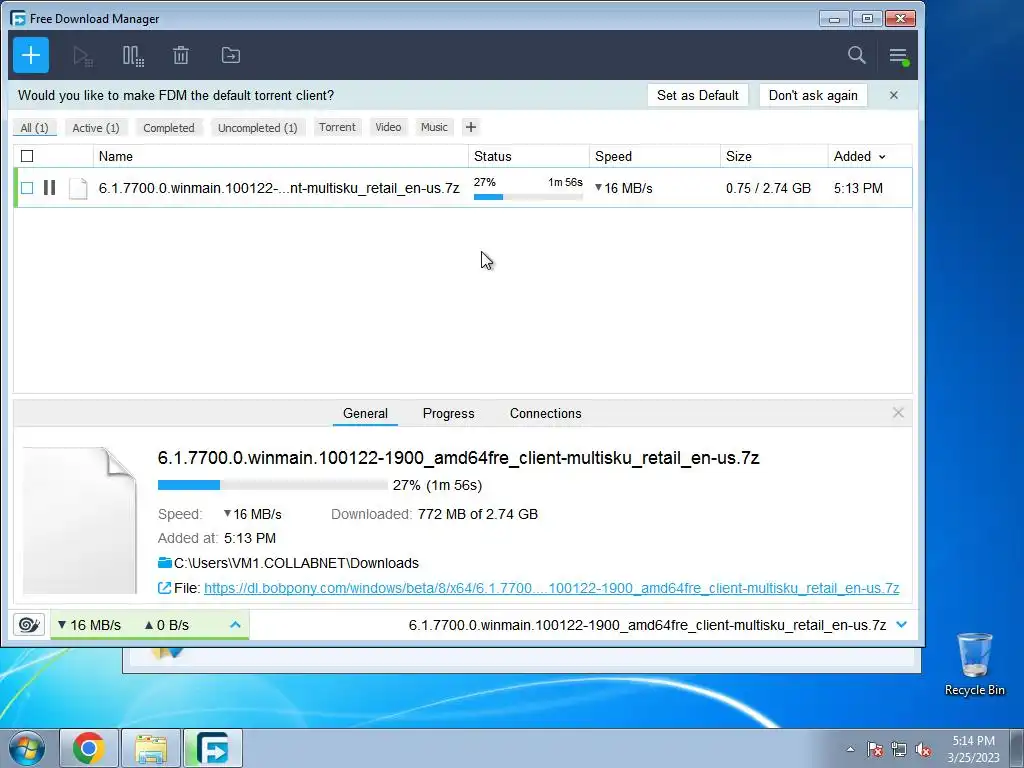
Task: Click the pause selected downloads toolbar icon
Action: [133, 56]
